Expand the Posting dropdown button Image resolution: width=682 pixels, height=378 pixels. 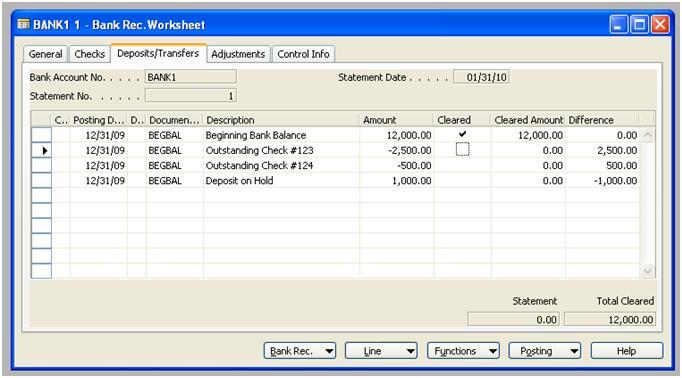click(x=545, y=351)
